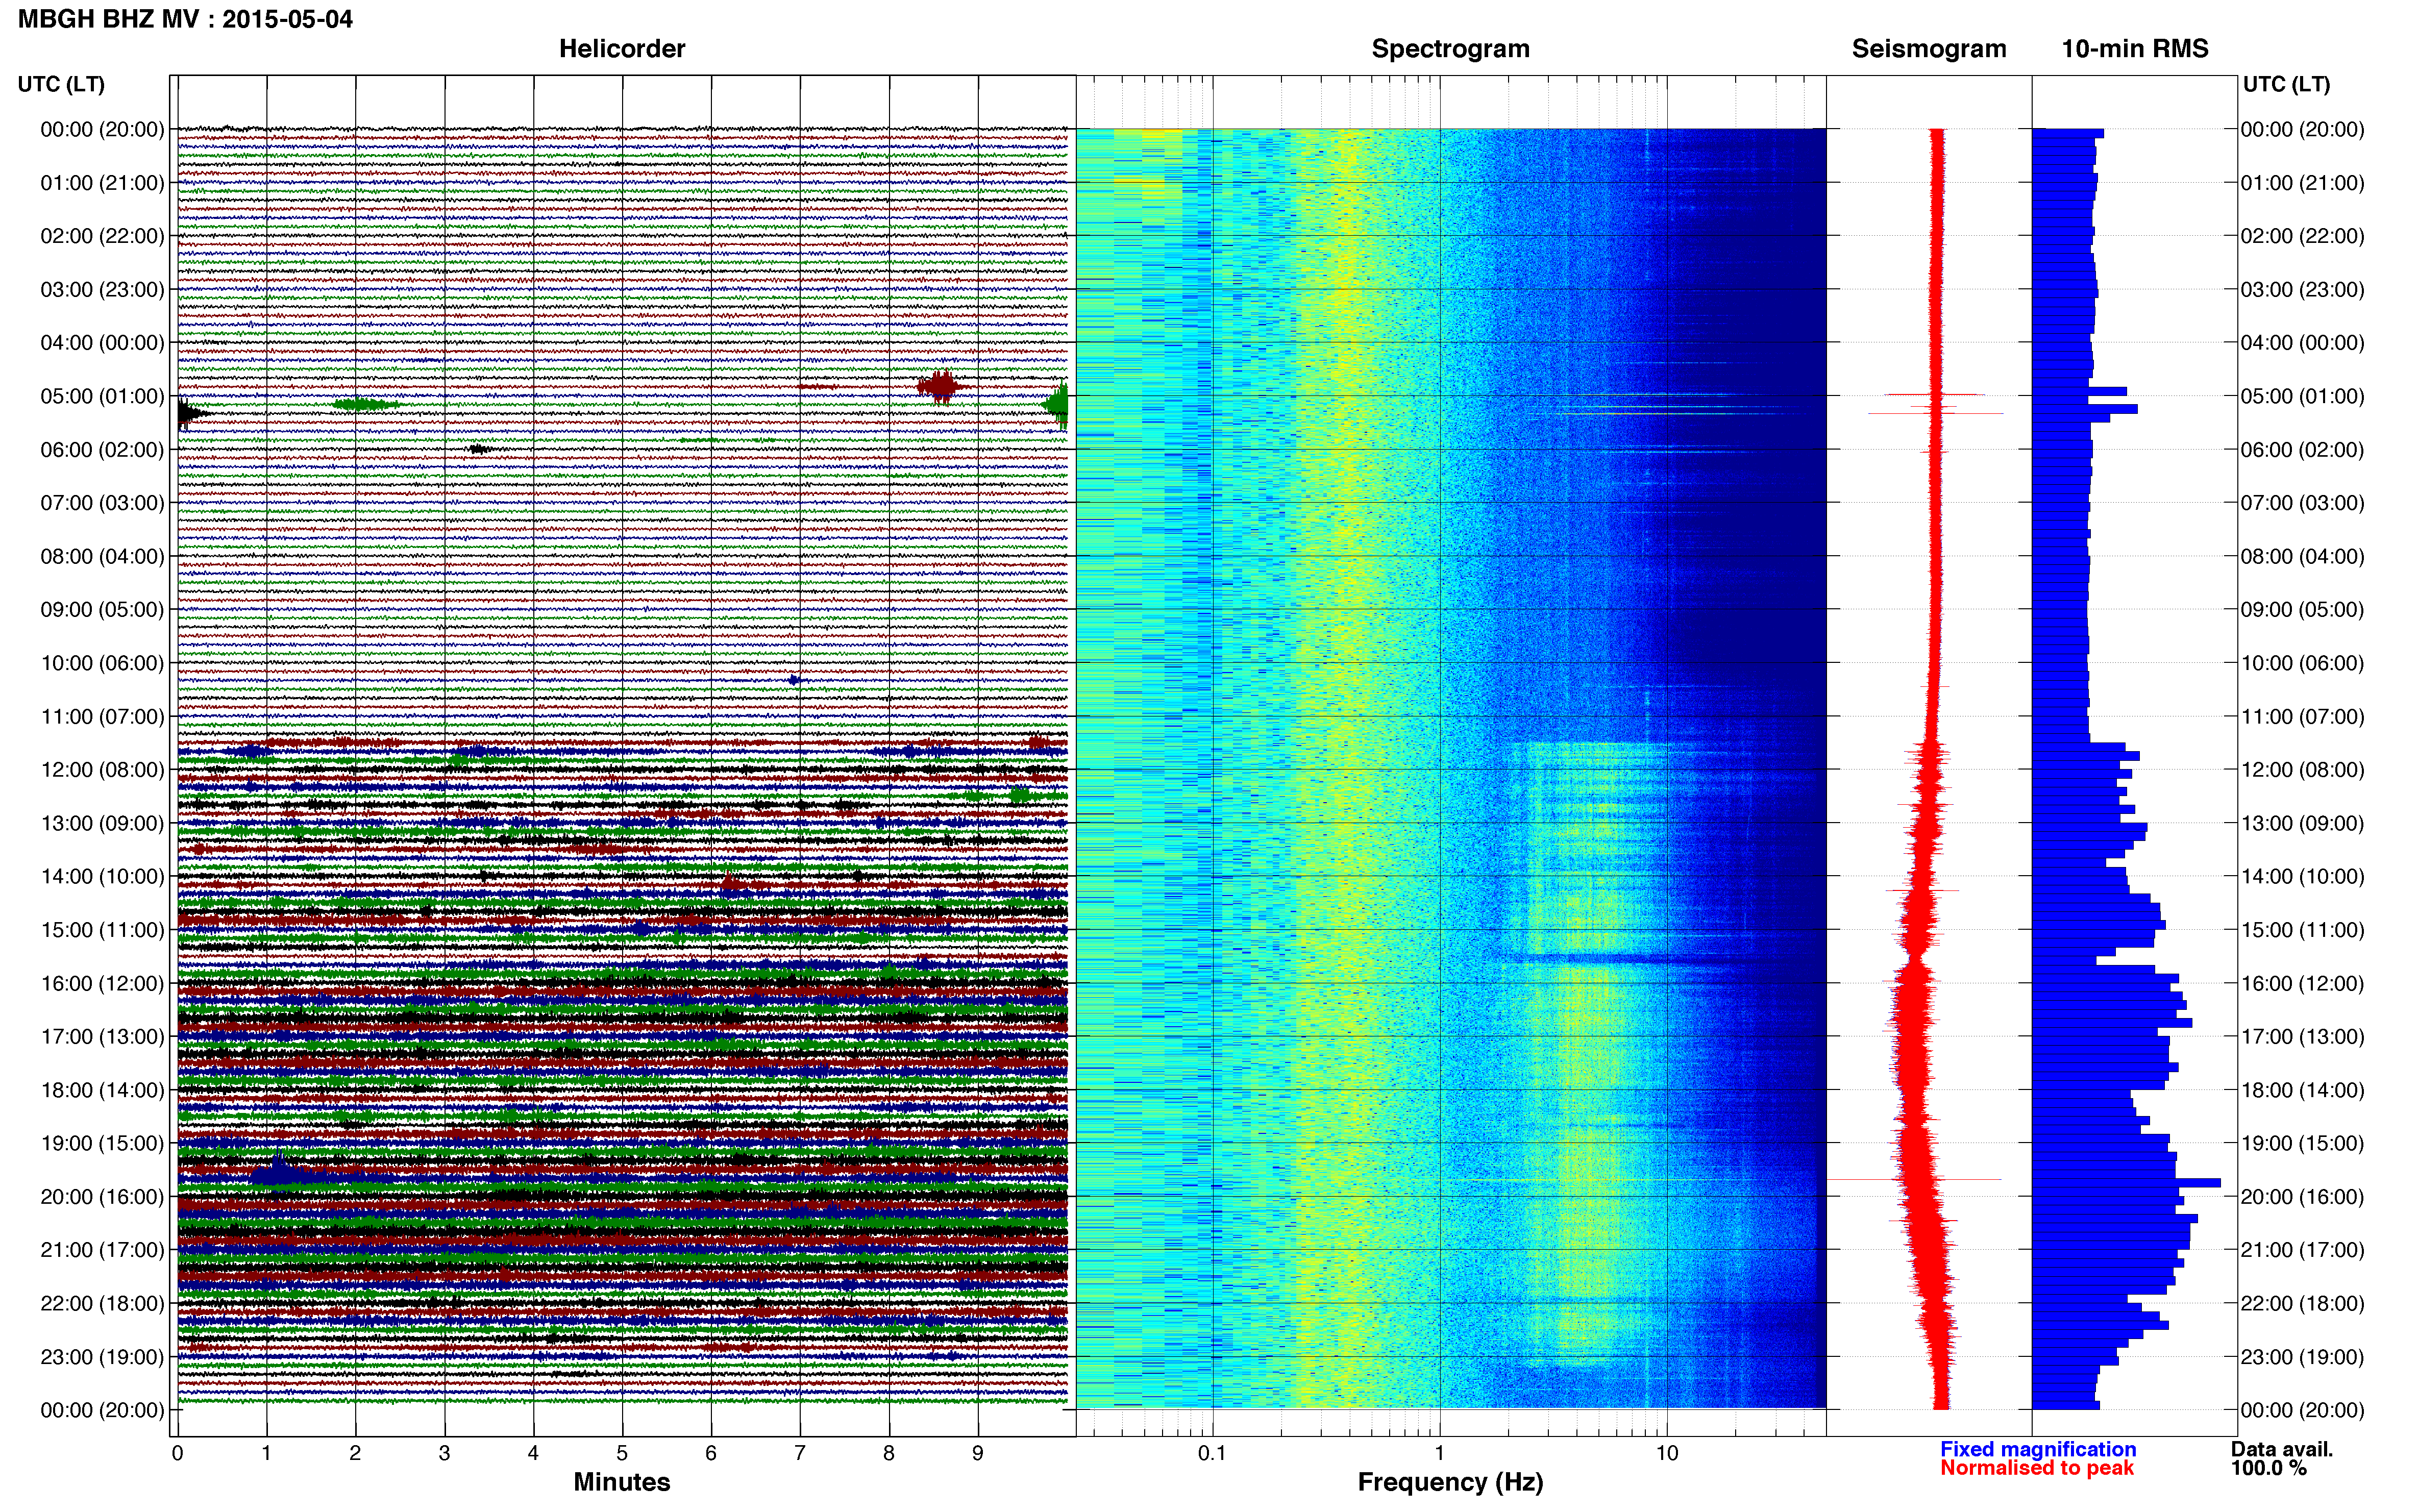Click the right 'UTC (LT)' axis label

tap(2286, 84)
